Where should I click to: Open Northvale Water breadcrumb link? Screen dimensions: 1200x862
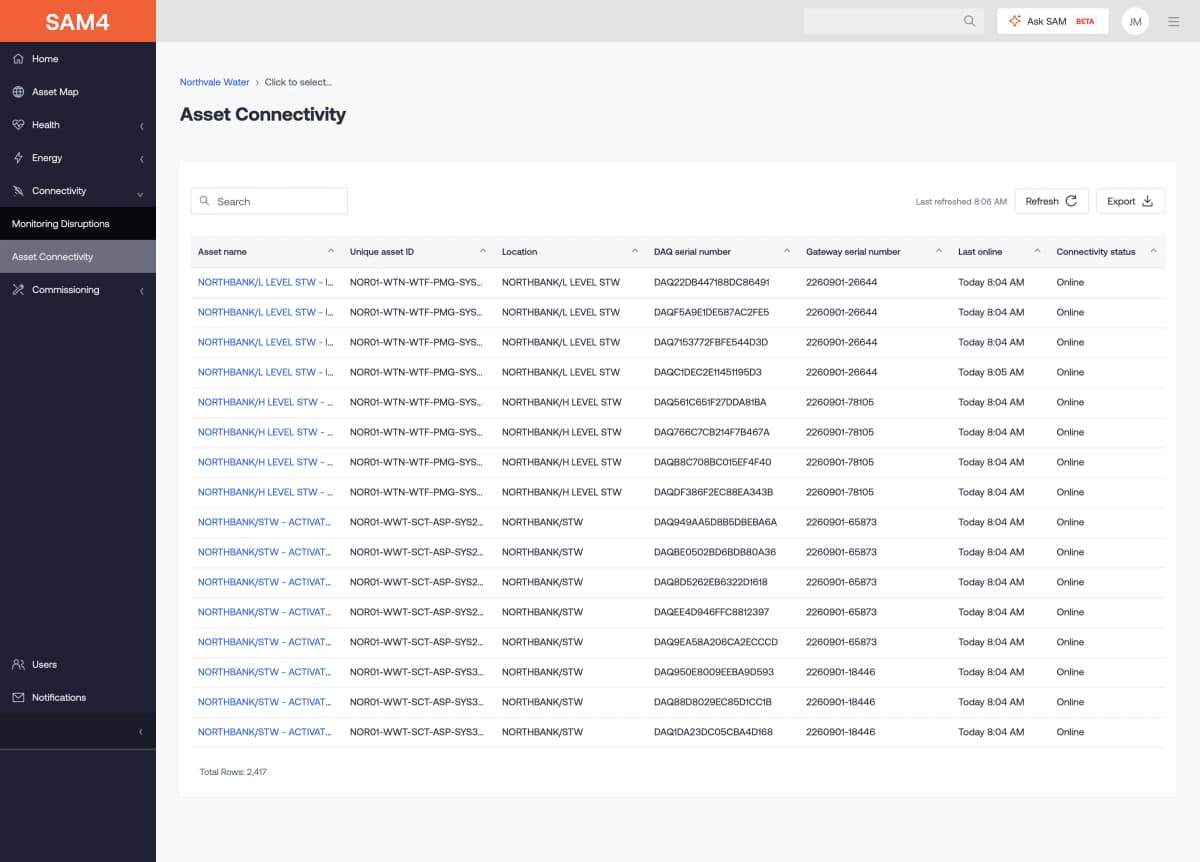[214, 82]
